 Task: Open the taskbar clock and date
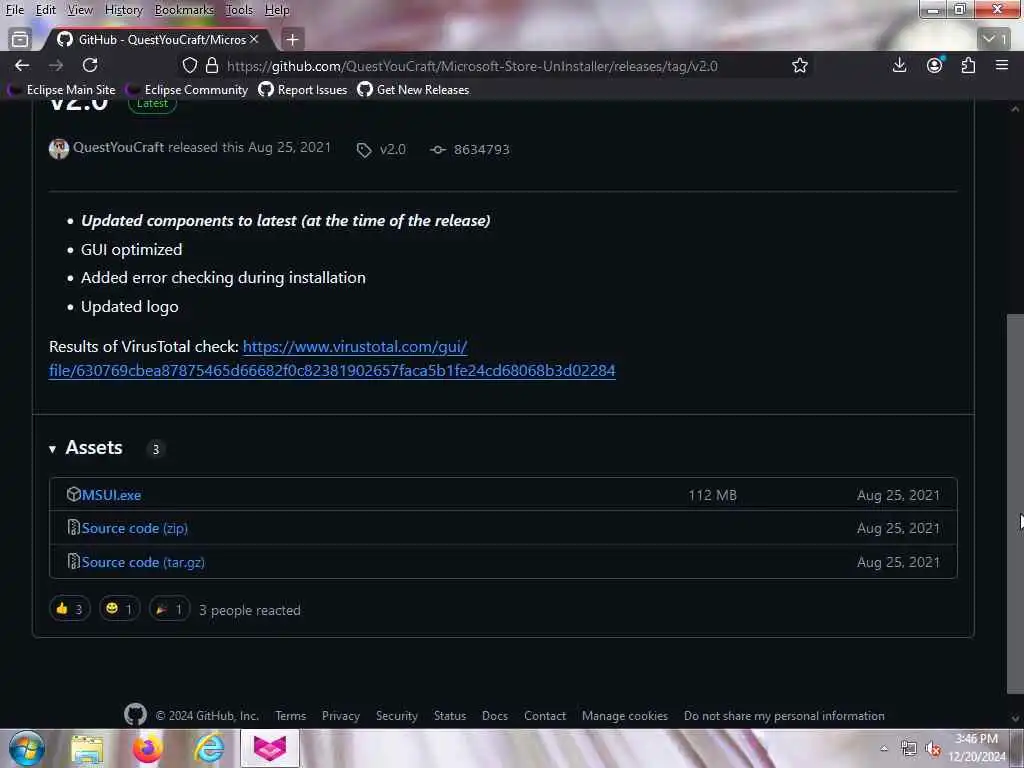[976, 748]
